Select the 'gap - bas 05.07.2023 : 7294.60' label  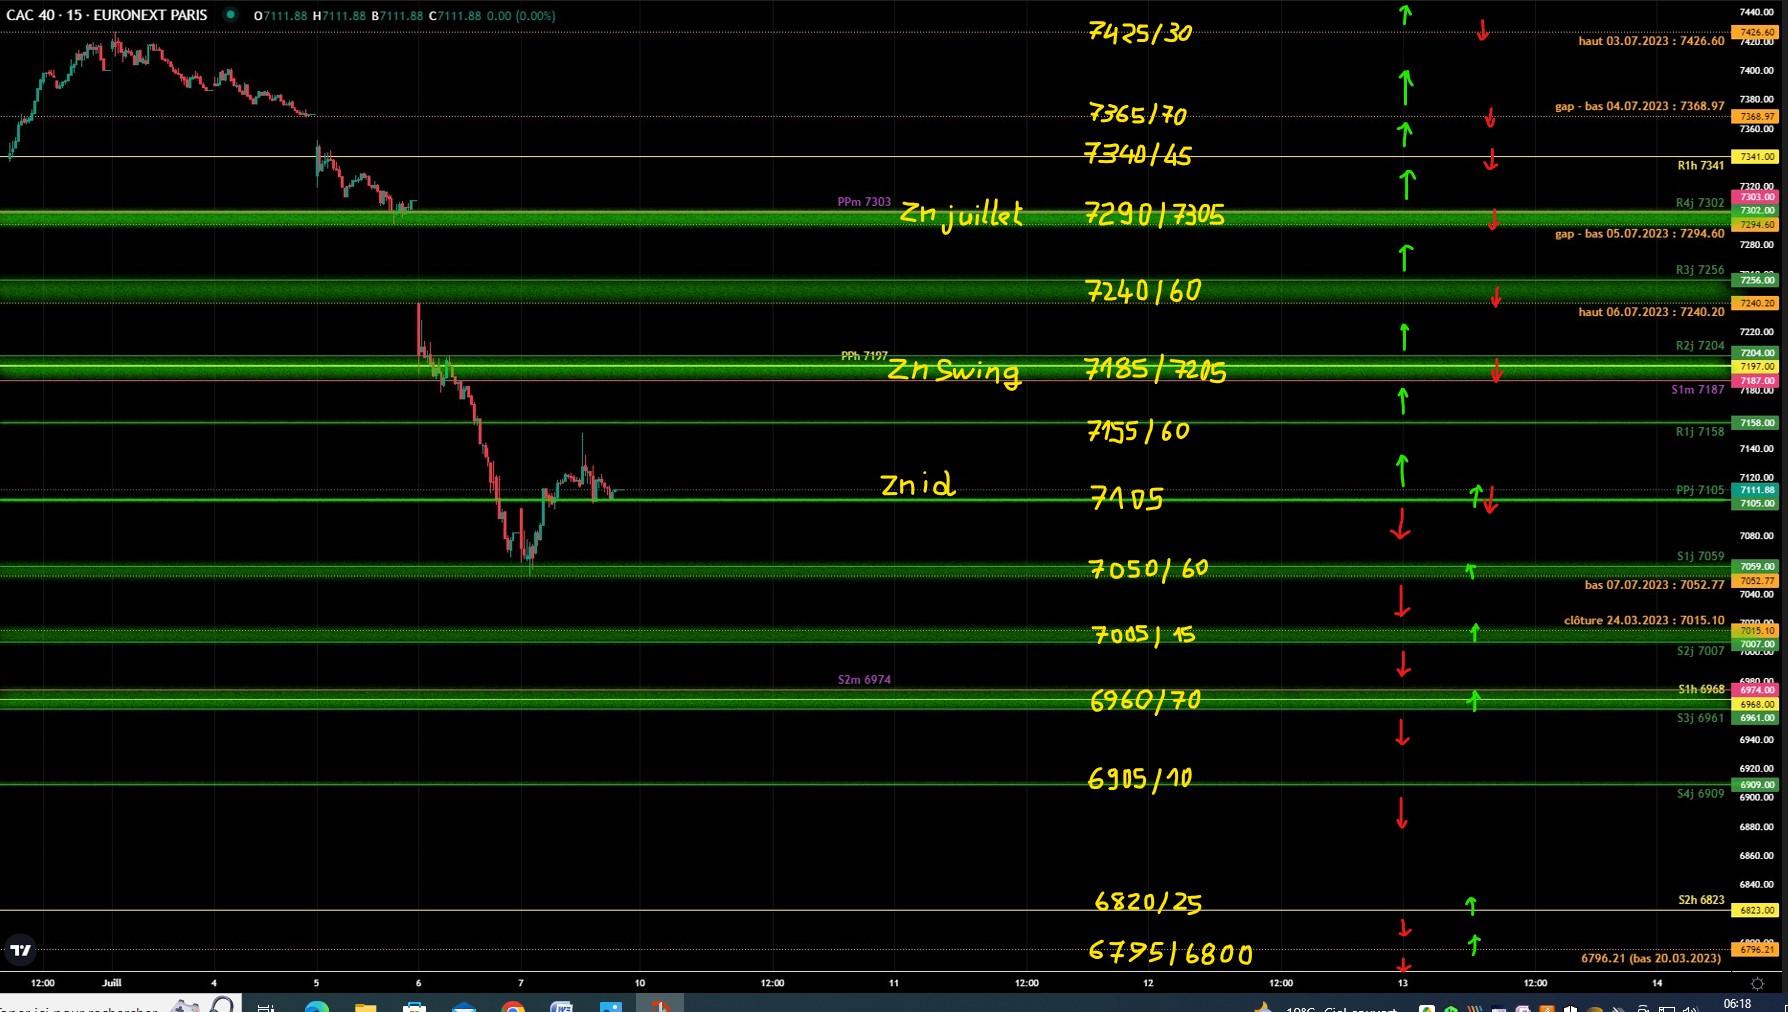coord(1640,234)
